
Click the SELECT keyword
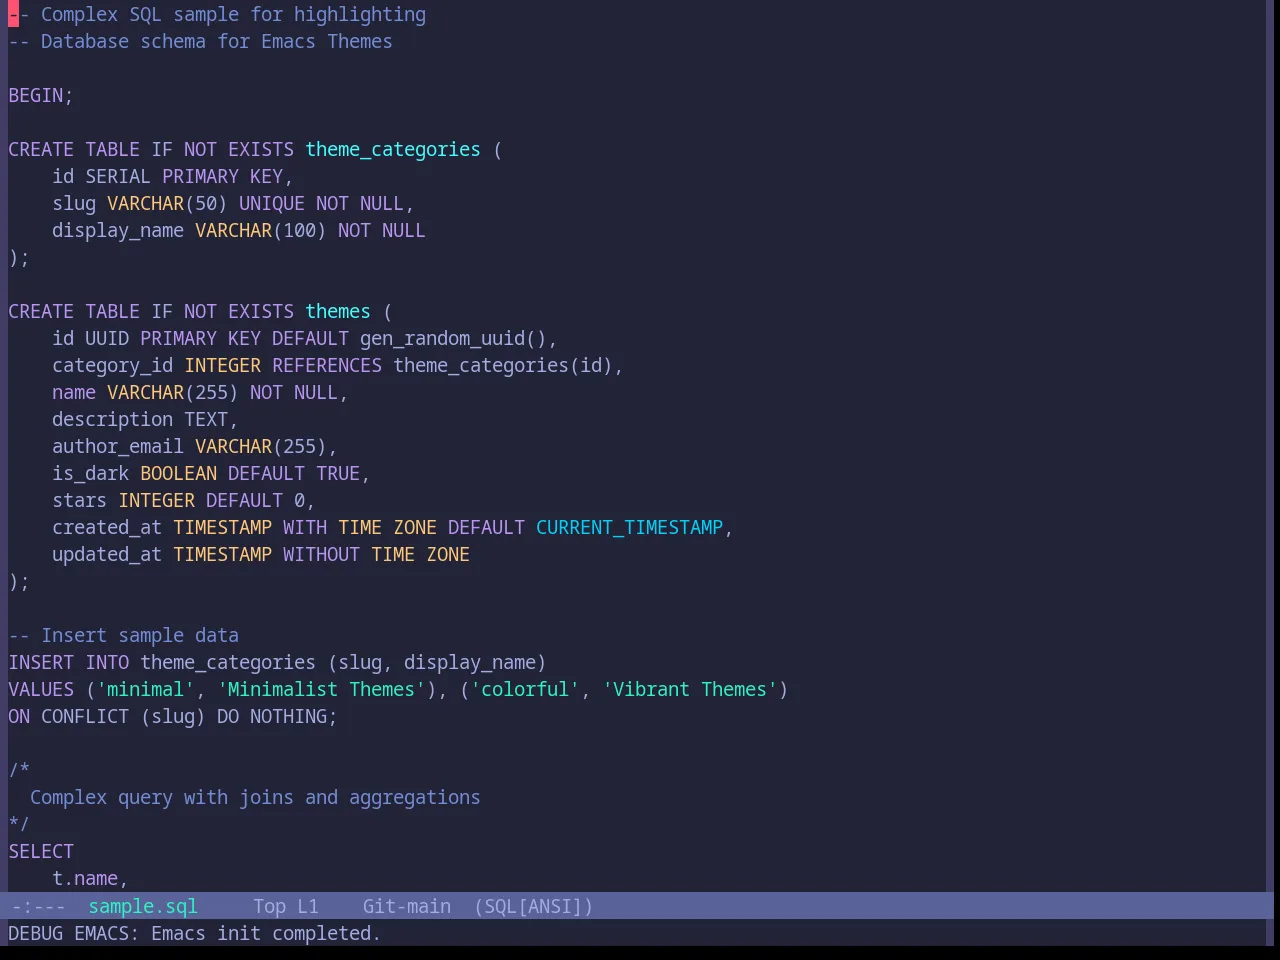pyautogui.click(x=41, y=851)
